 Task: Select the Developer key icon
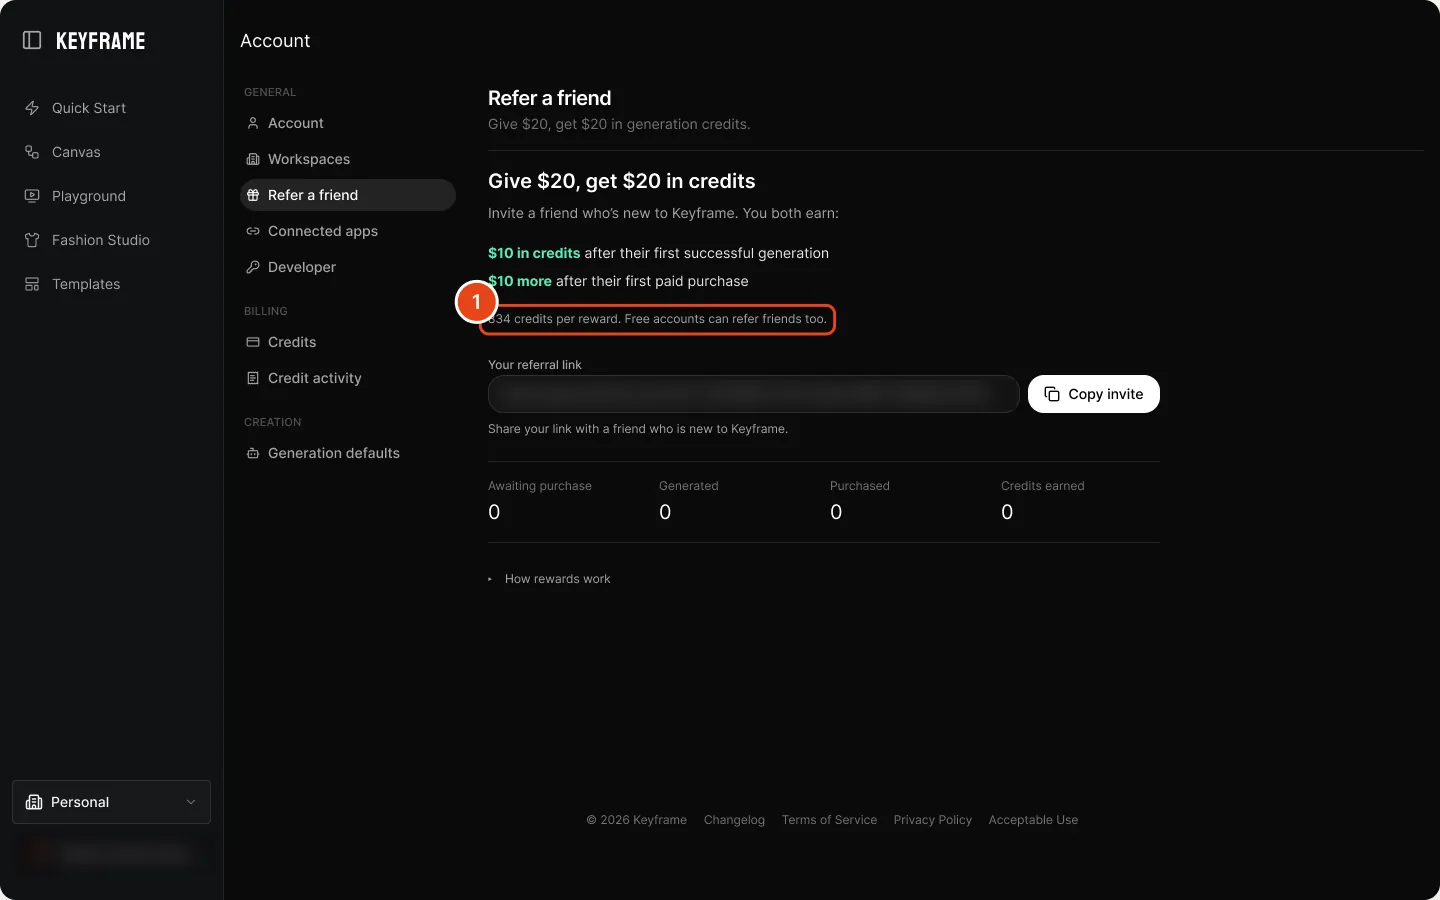coord(253,267)
